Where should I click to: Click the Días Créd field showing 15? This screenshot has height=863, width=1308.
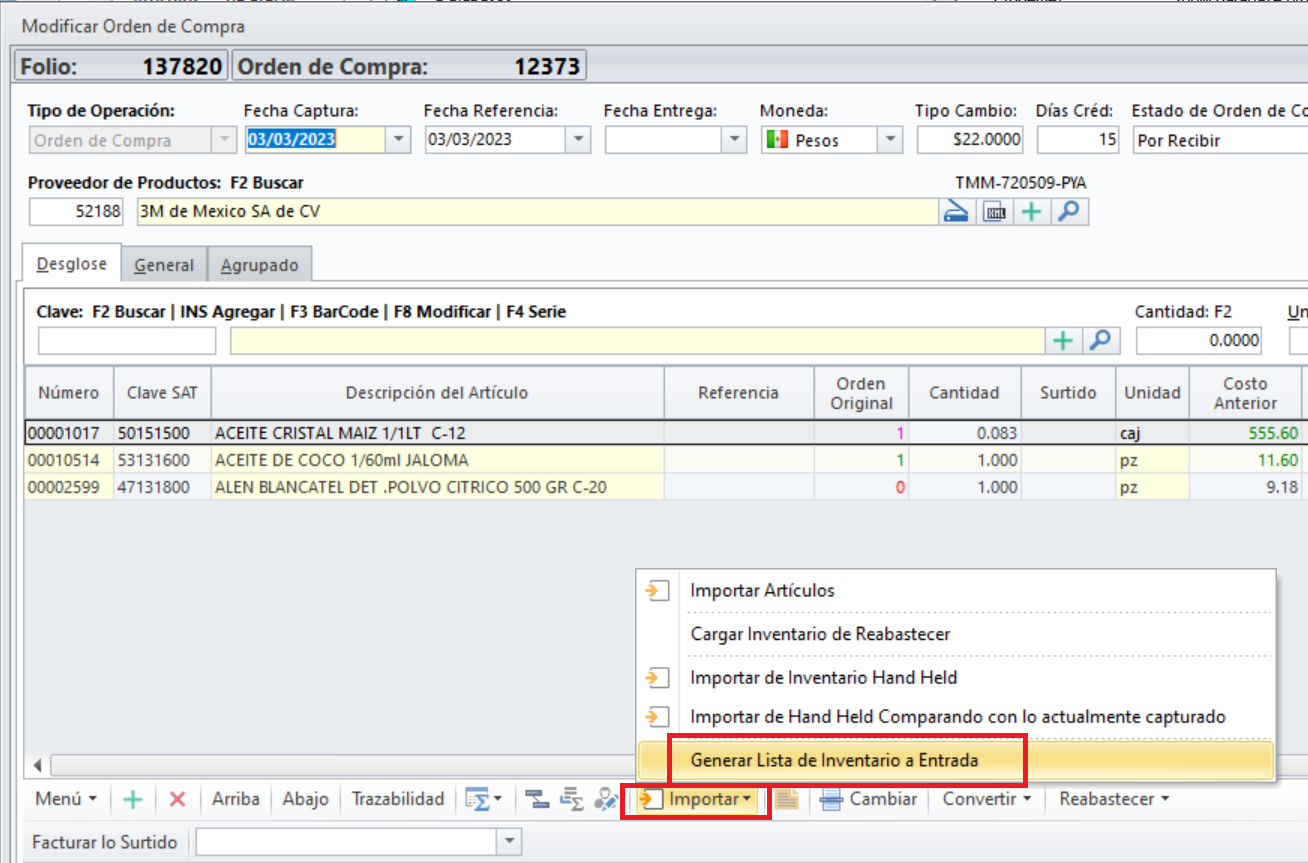pos(1078,140)
